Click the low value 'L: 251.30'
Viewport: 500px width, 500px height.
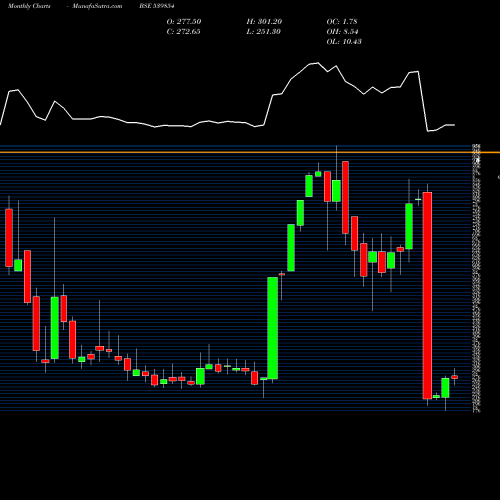(x=264, y=32)
